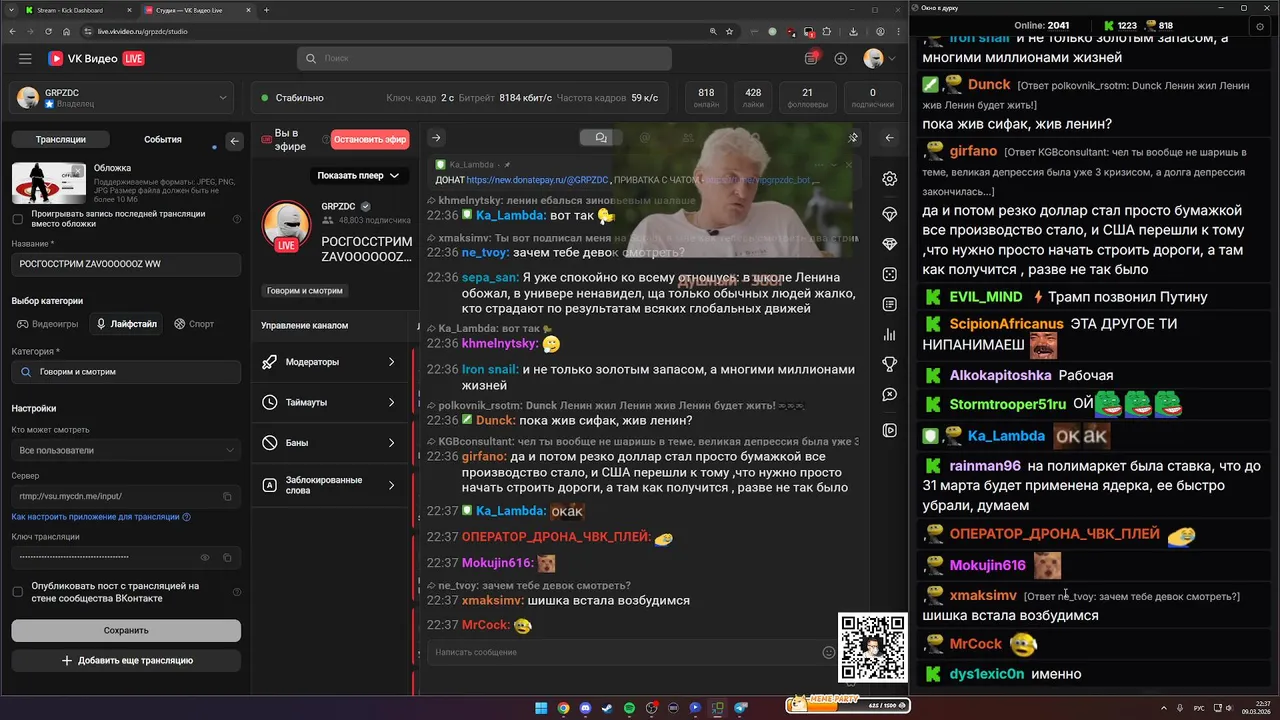Click the Остановить эфир button

point(370,140)
